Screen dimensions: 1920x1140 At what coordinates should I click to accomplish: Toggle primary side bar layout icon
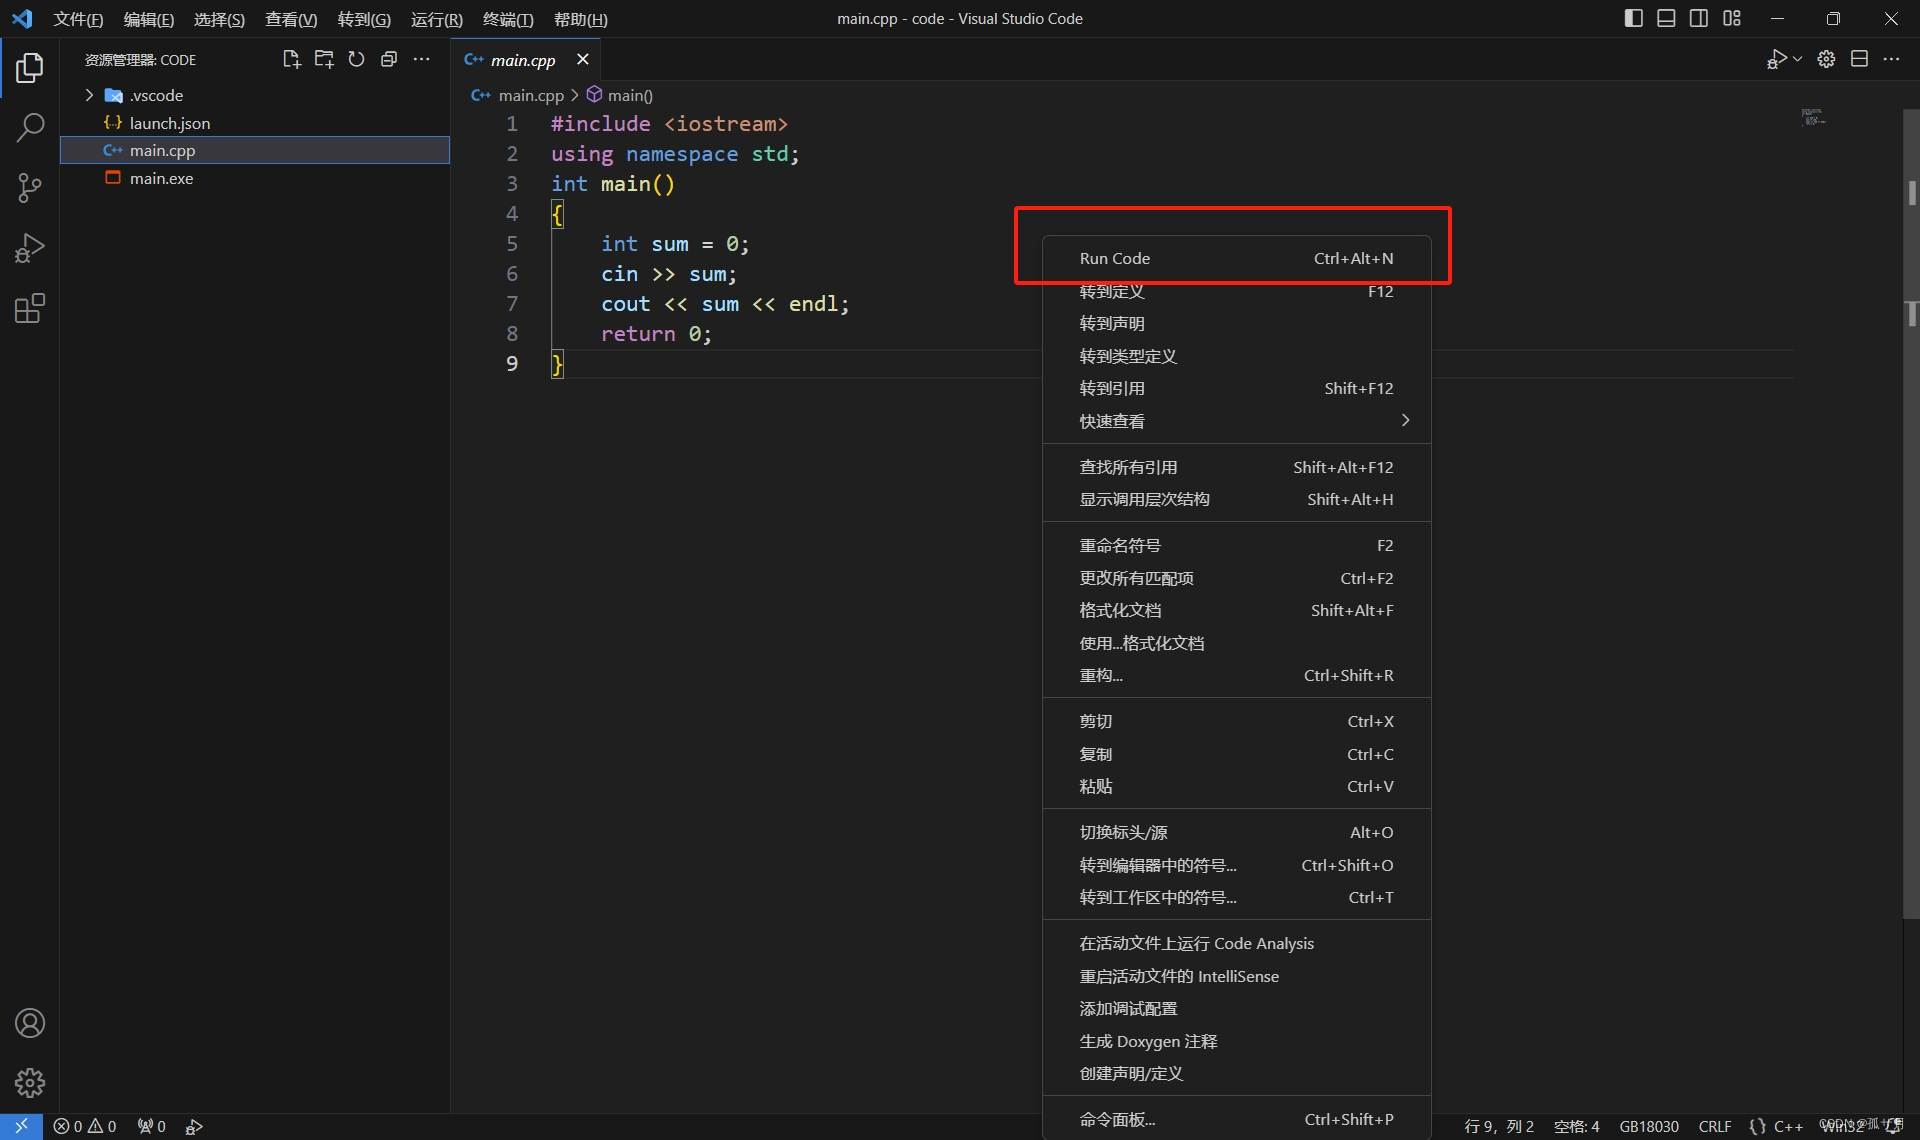coord(1634,19)
